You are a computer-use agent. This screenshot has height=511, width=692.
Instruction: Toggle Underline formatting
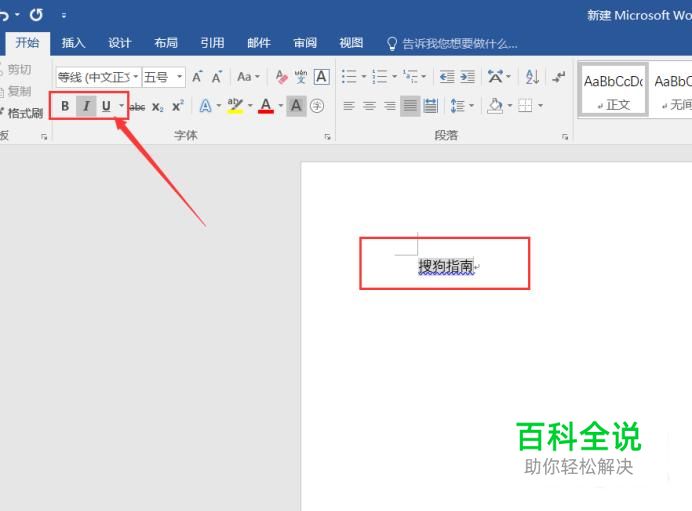point(106,106)
